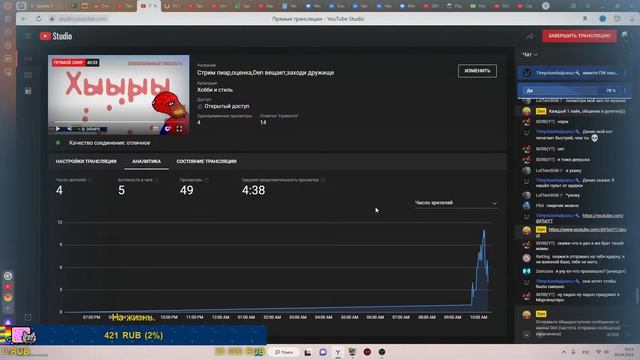The image size is (640, 360).
Task: Open the pinned message options menu
Action: tap(625, 73)
